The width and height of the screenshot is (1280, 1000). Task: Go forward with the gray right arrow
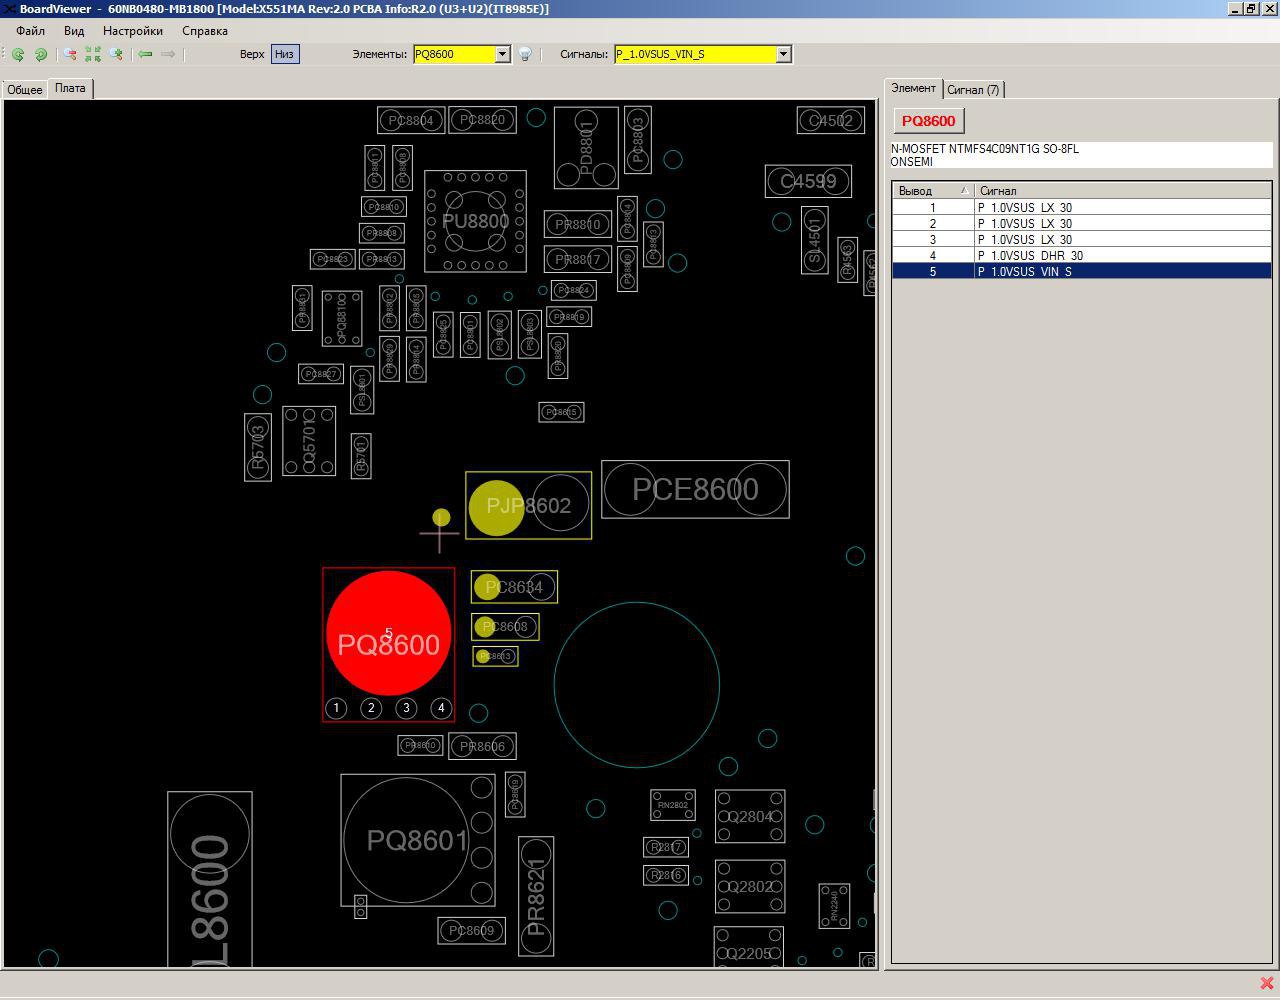[x=168, y=54]
